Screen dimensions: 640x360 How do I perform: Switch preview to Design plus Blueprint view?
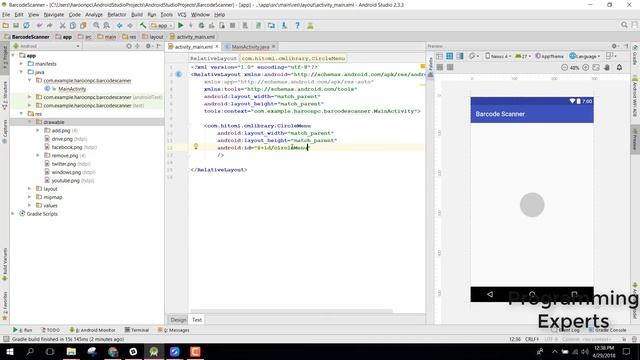460,56
